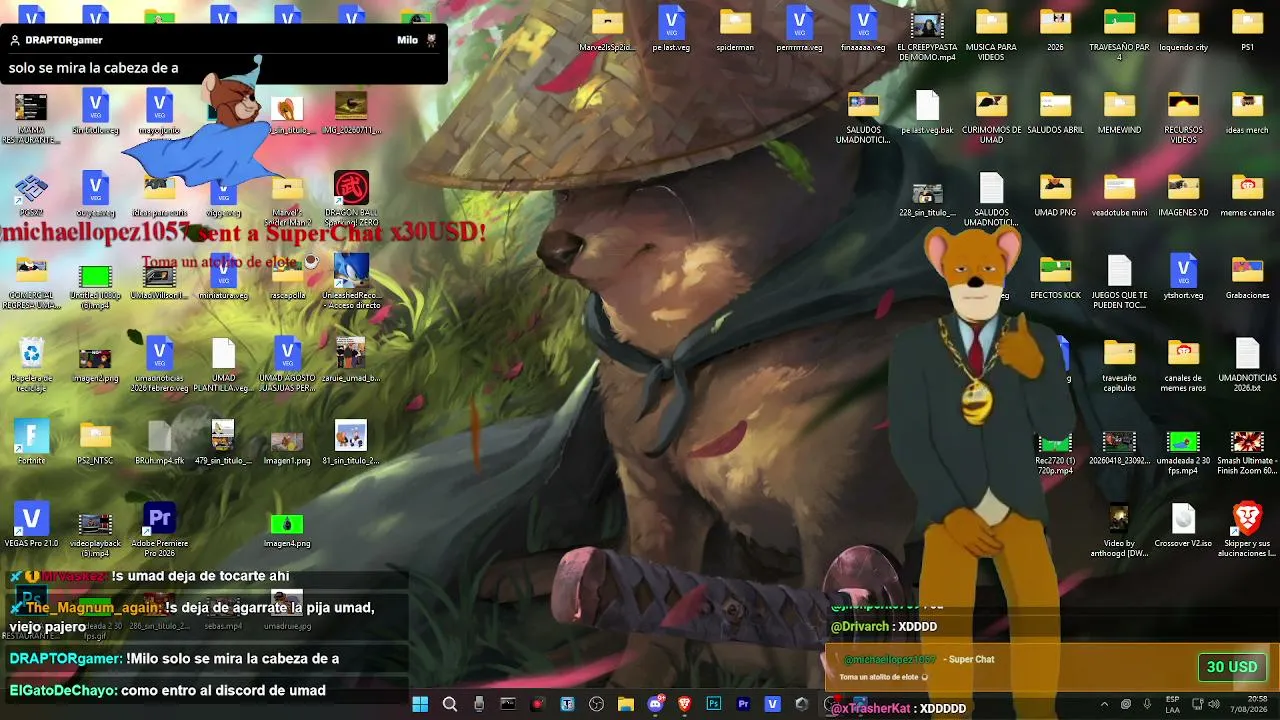Select the travesaño capitulos folder
The height and width of the screenshot is (720, 1280).
point(1119,366)
